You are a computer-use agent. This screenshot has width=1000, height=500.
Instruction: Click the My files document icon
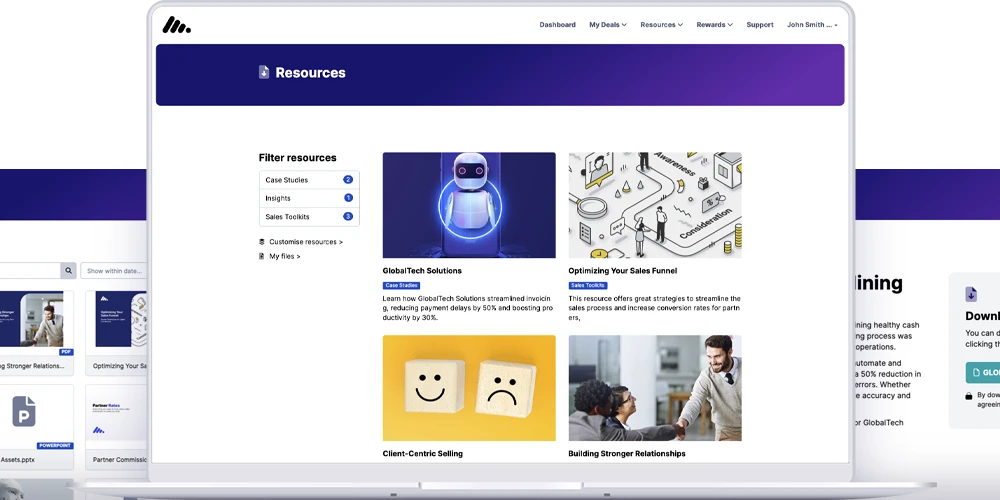261,256
